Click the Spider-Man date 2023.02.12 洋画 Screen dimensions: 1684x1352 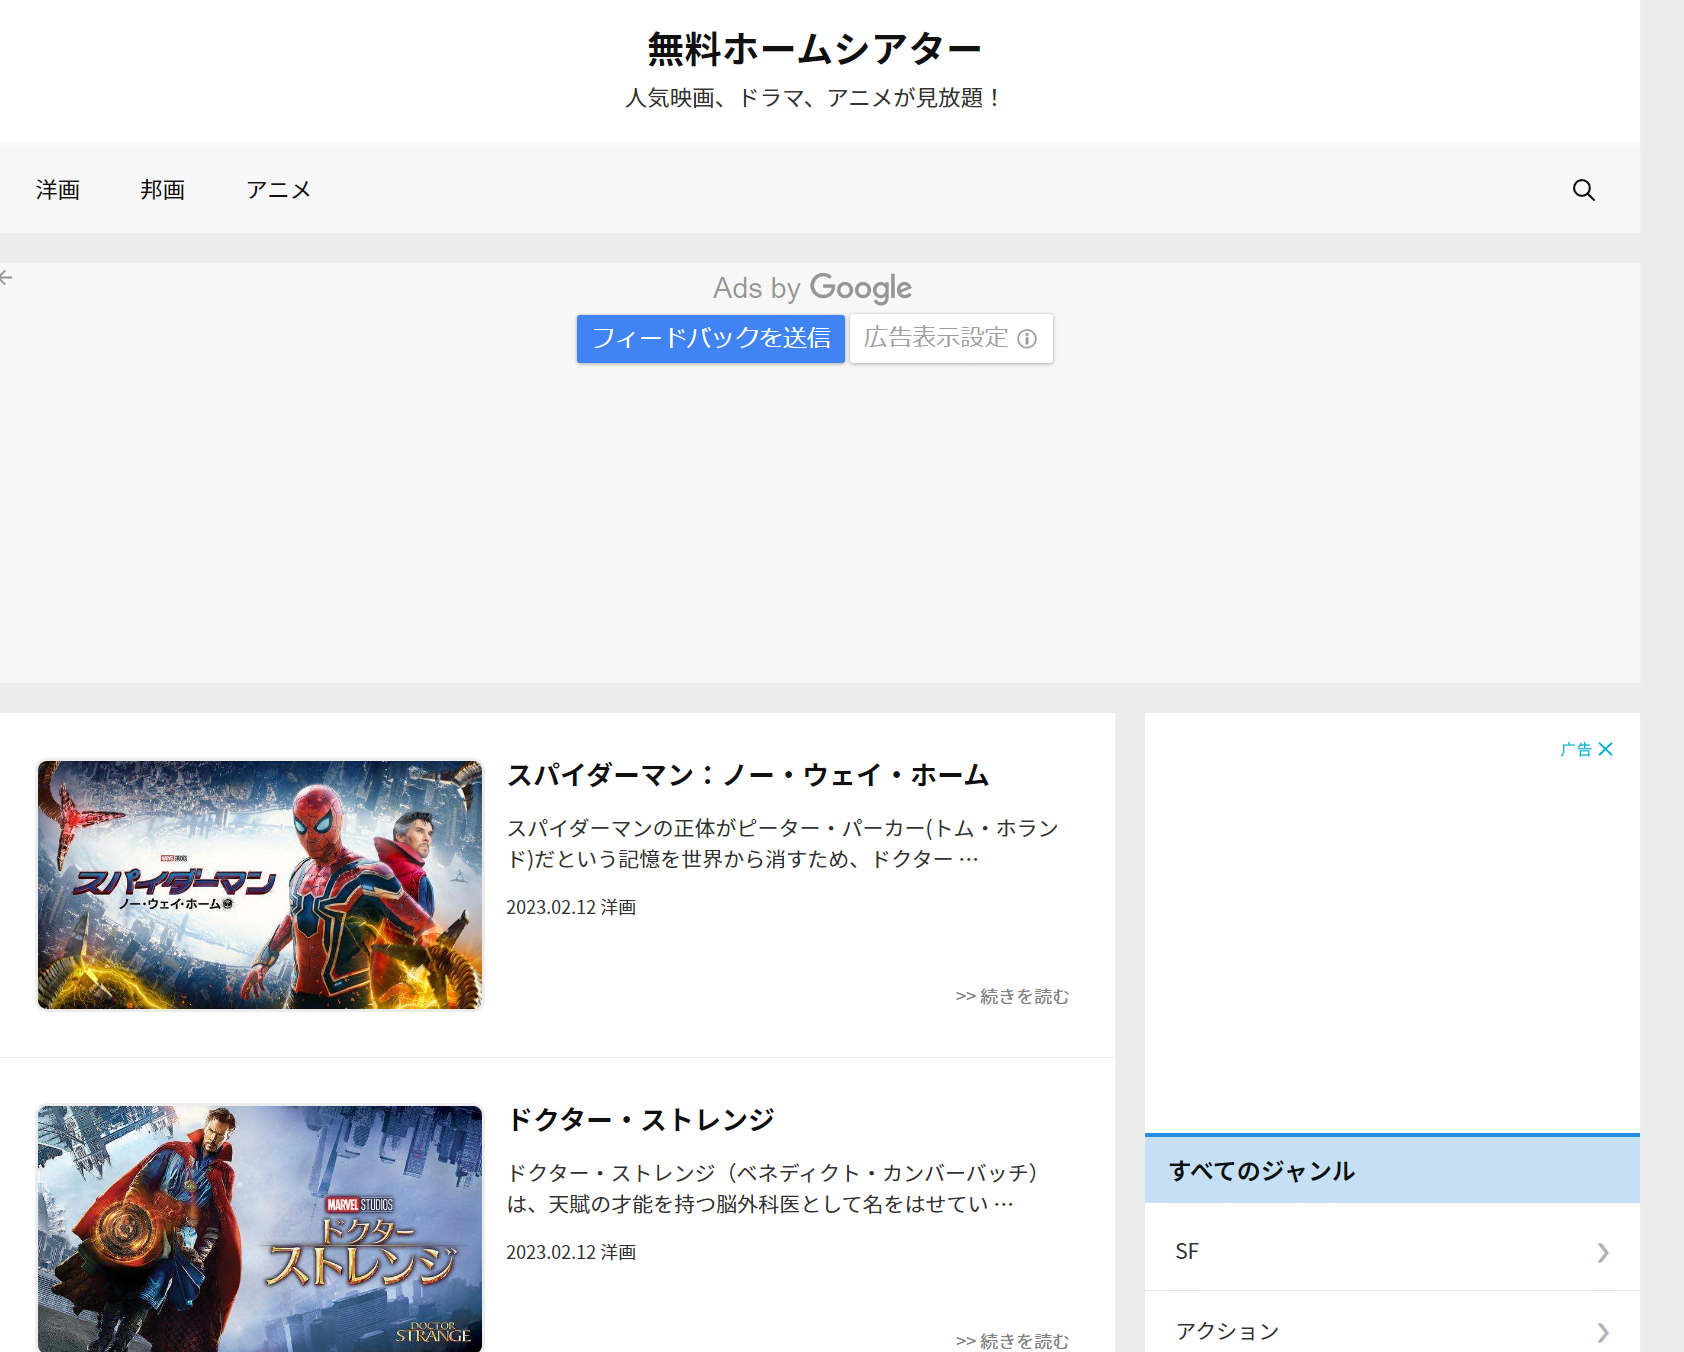pyautogui.click(x=571, y=907)
